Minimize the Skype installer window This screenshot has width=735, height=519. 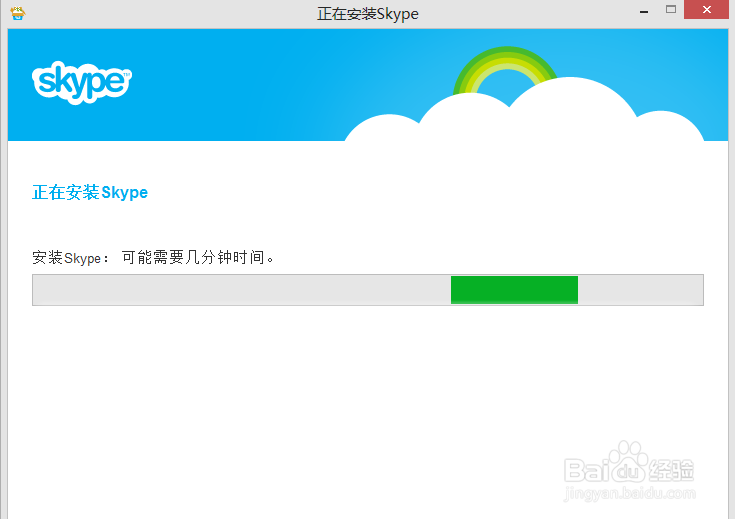click(644, 10)
